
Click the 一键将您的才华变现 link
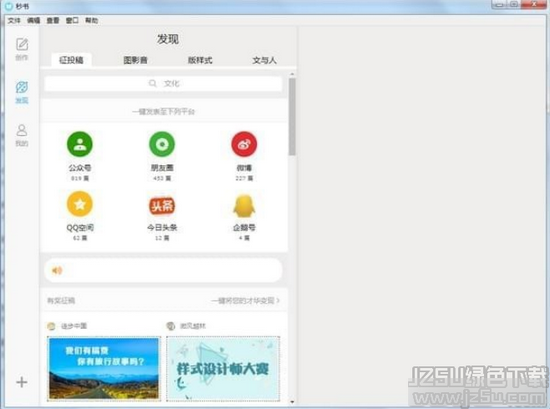coord(245,301)
